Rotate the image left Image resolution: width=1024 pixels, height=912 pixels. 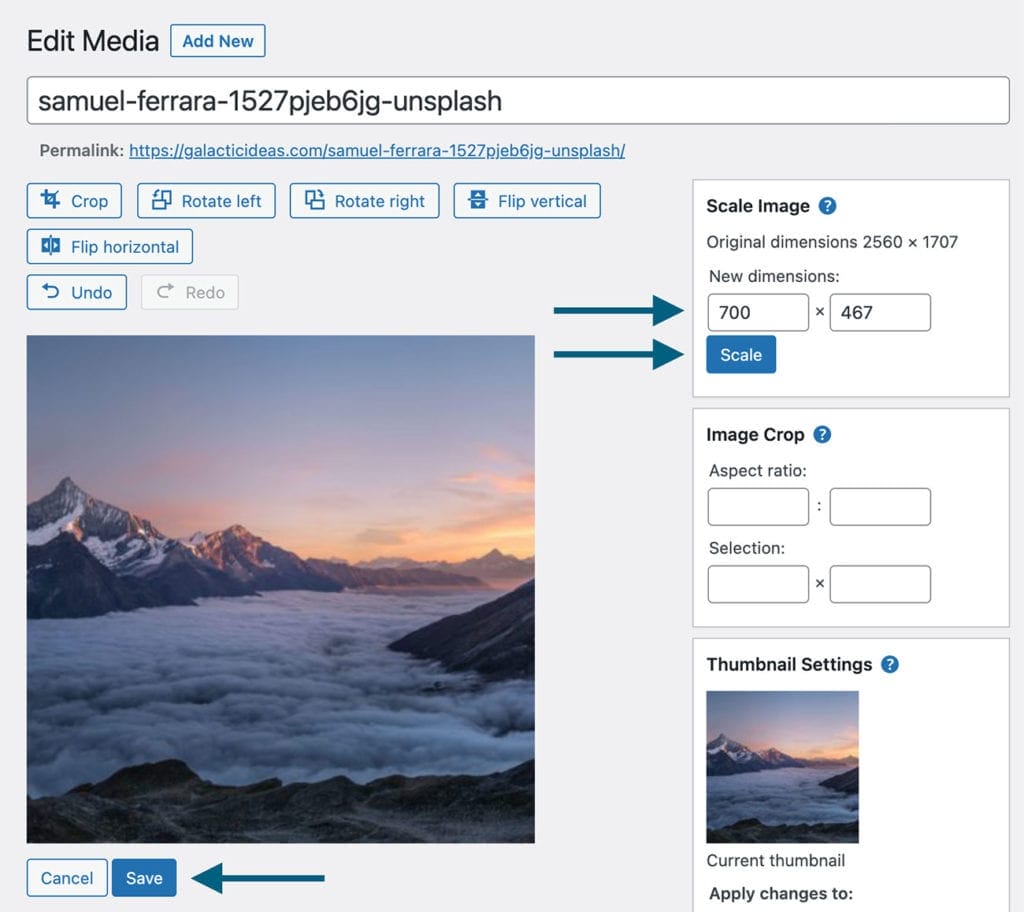coord(206,200)
